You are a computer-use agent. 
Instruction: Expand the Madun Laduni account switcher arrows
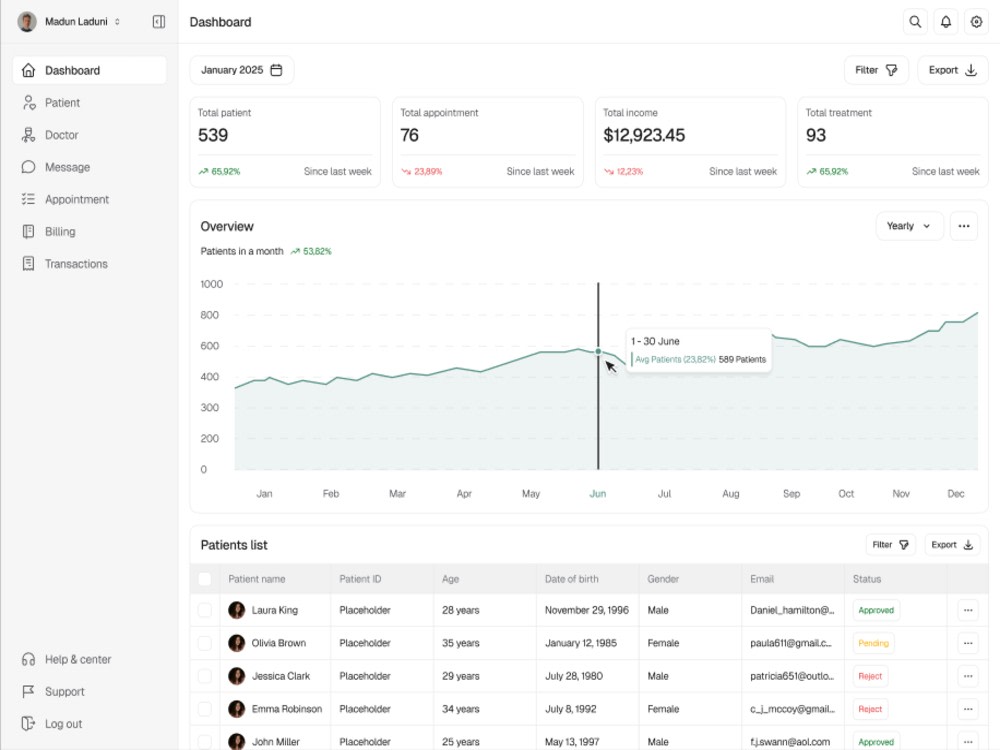pyautogui.click(x=117, y=22)
